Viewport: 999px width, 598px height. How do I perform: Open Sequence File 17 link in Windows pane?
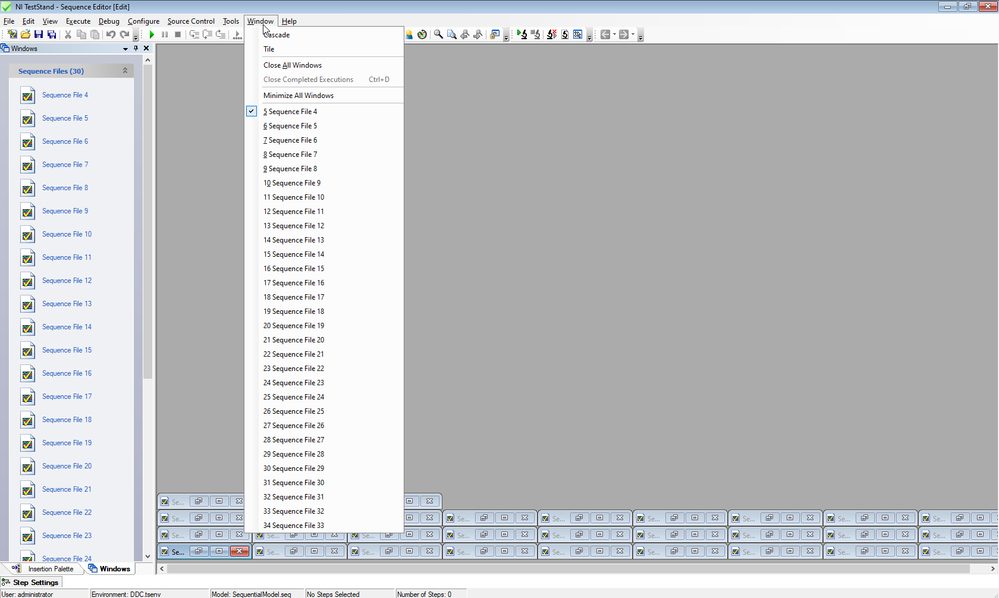tap(67, 396)
